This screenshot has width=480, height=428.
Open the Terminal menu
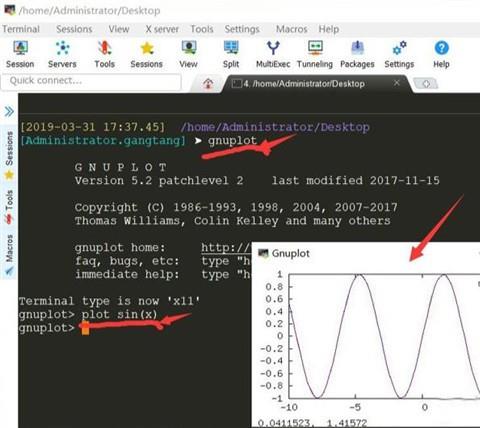point(21,29)
